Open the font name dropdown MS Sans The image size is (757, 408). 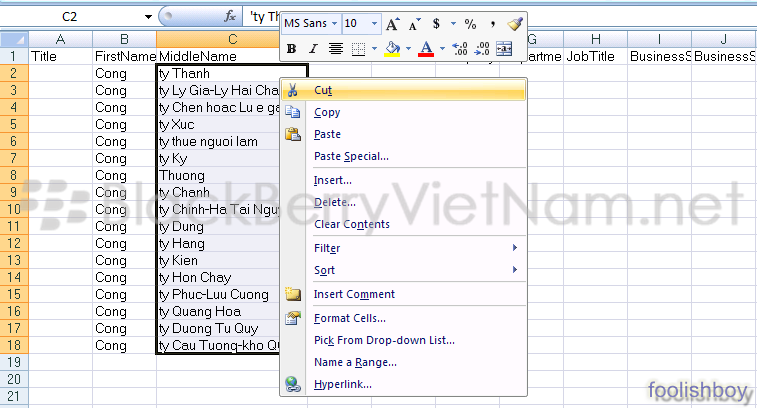pos(334,23)
